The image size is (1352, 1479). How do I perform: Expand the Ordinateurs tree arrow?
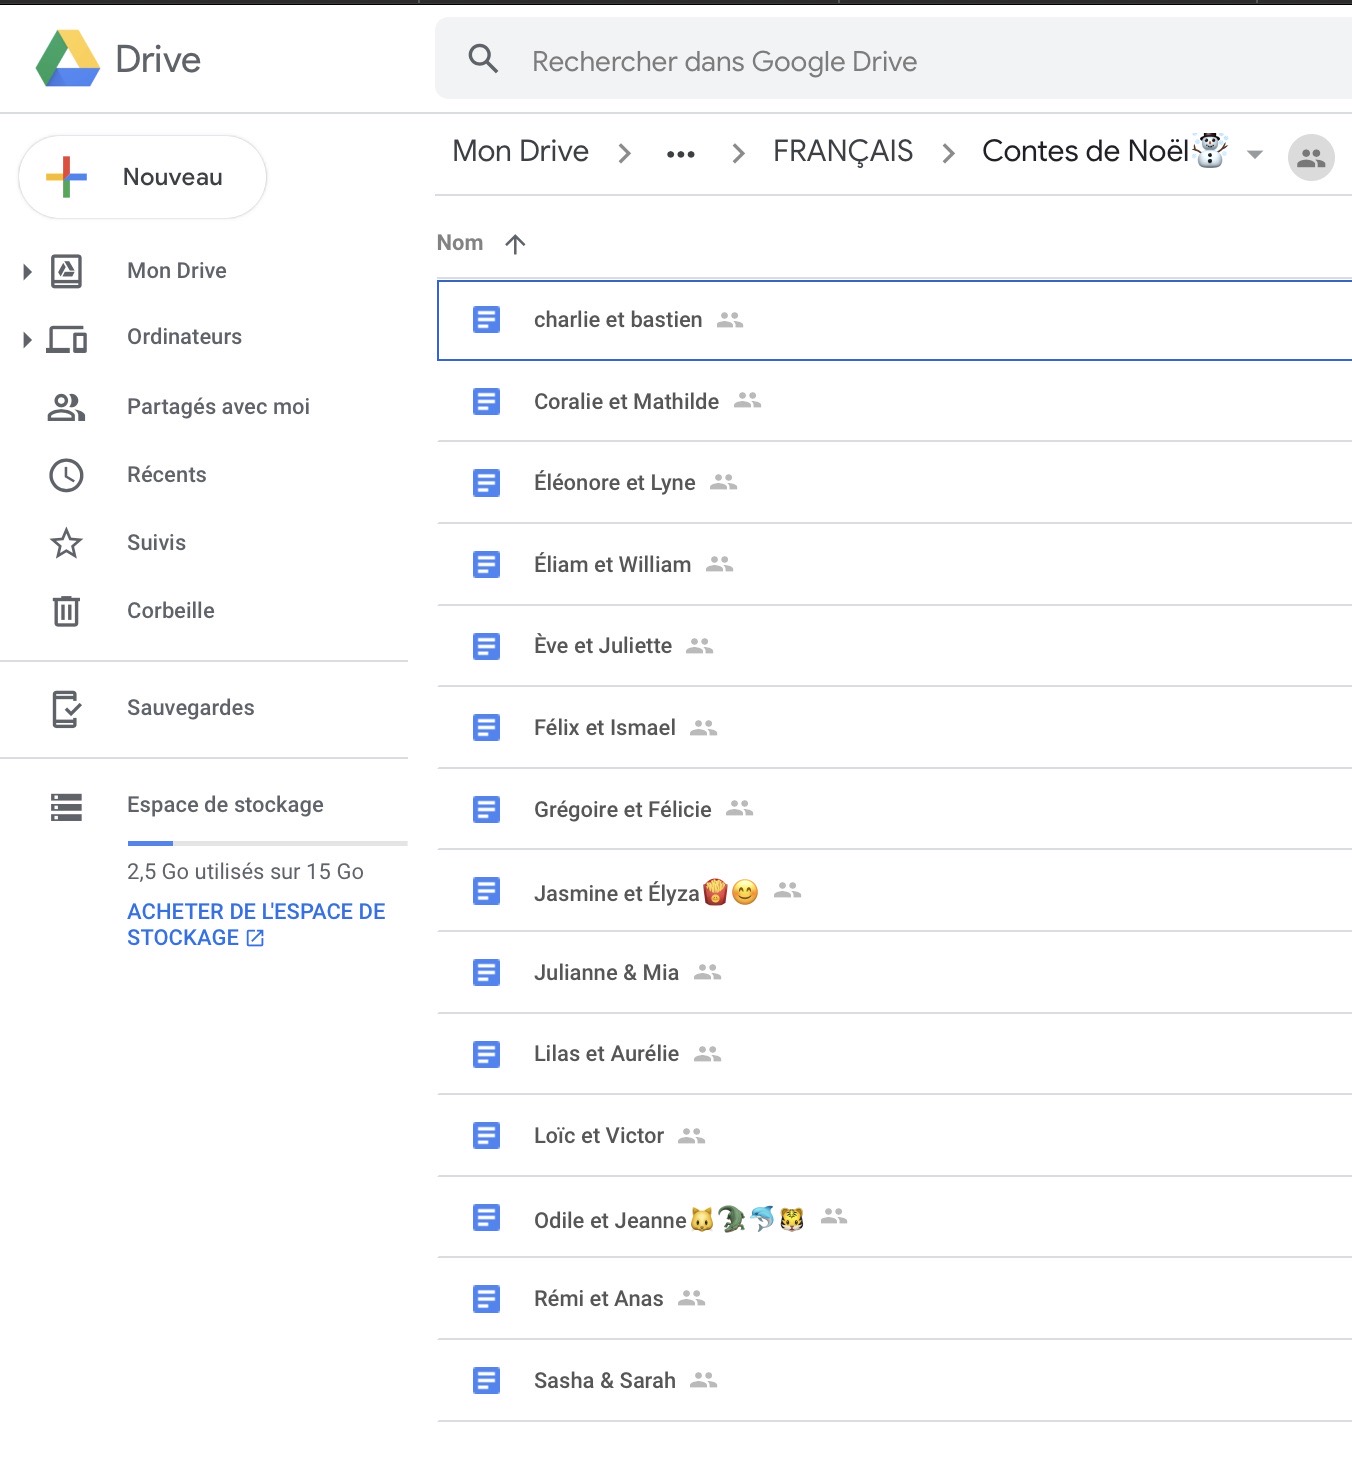(27, 340)
